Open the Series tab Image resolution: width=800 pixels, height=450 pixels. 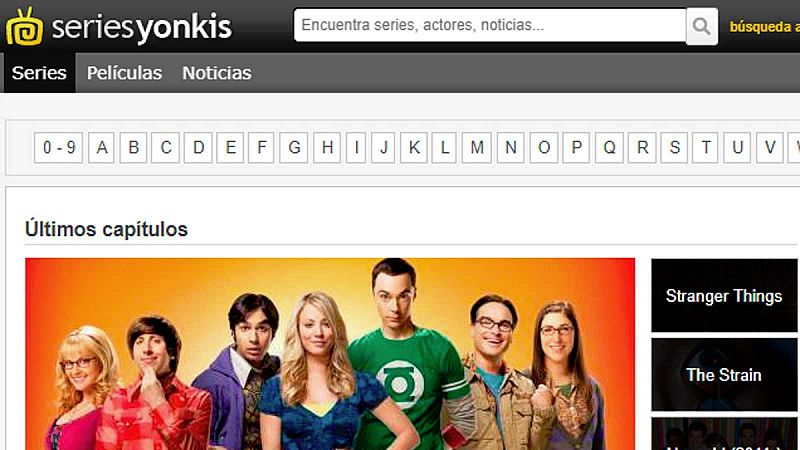coord(39,73)
